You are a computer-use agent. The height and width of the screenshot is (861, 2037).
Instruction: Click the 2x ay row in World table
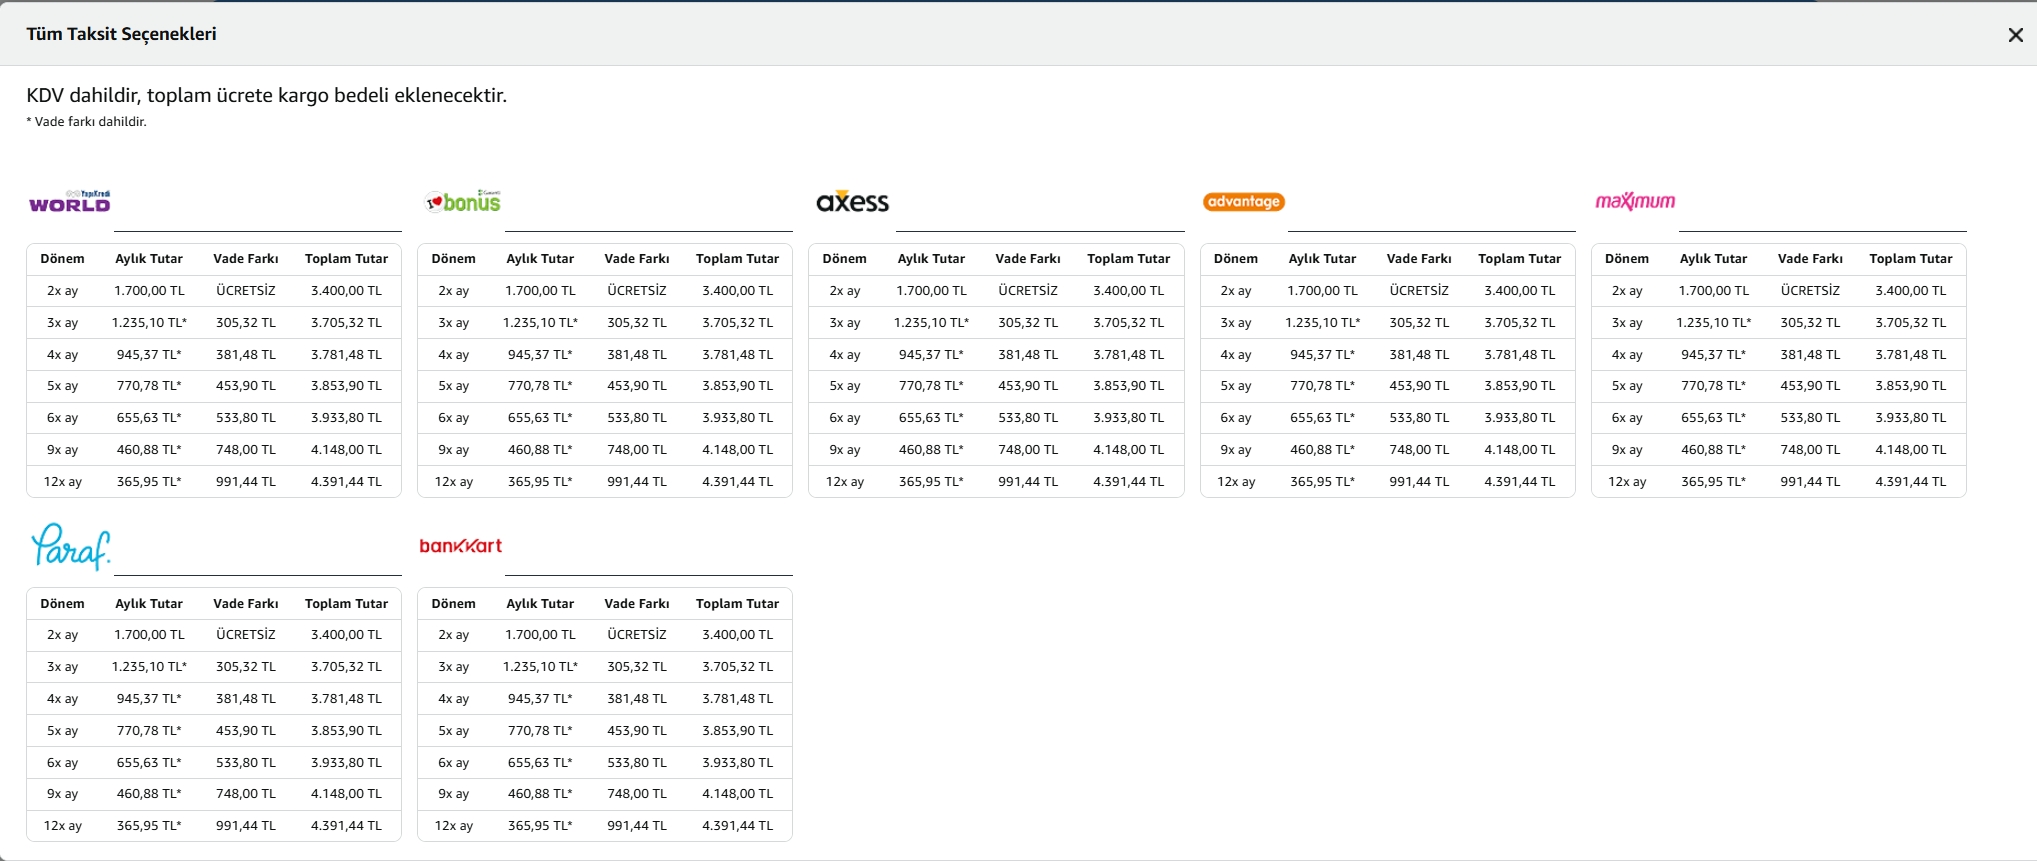pos(214,291)
